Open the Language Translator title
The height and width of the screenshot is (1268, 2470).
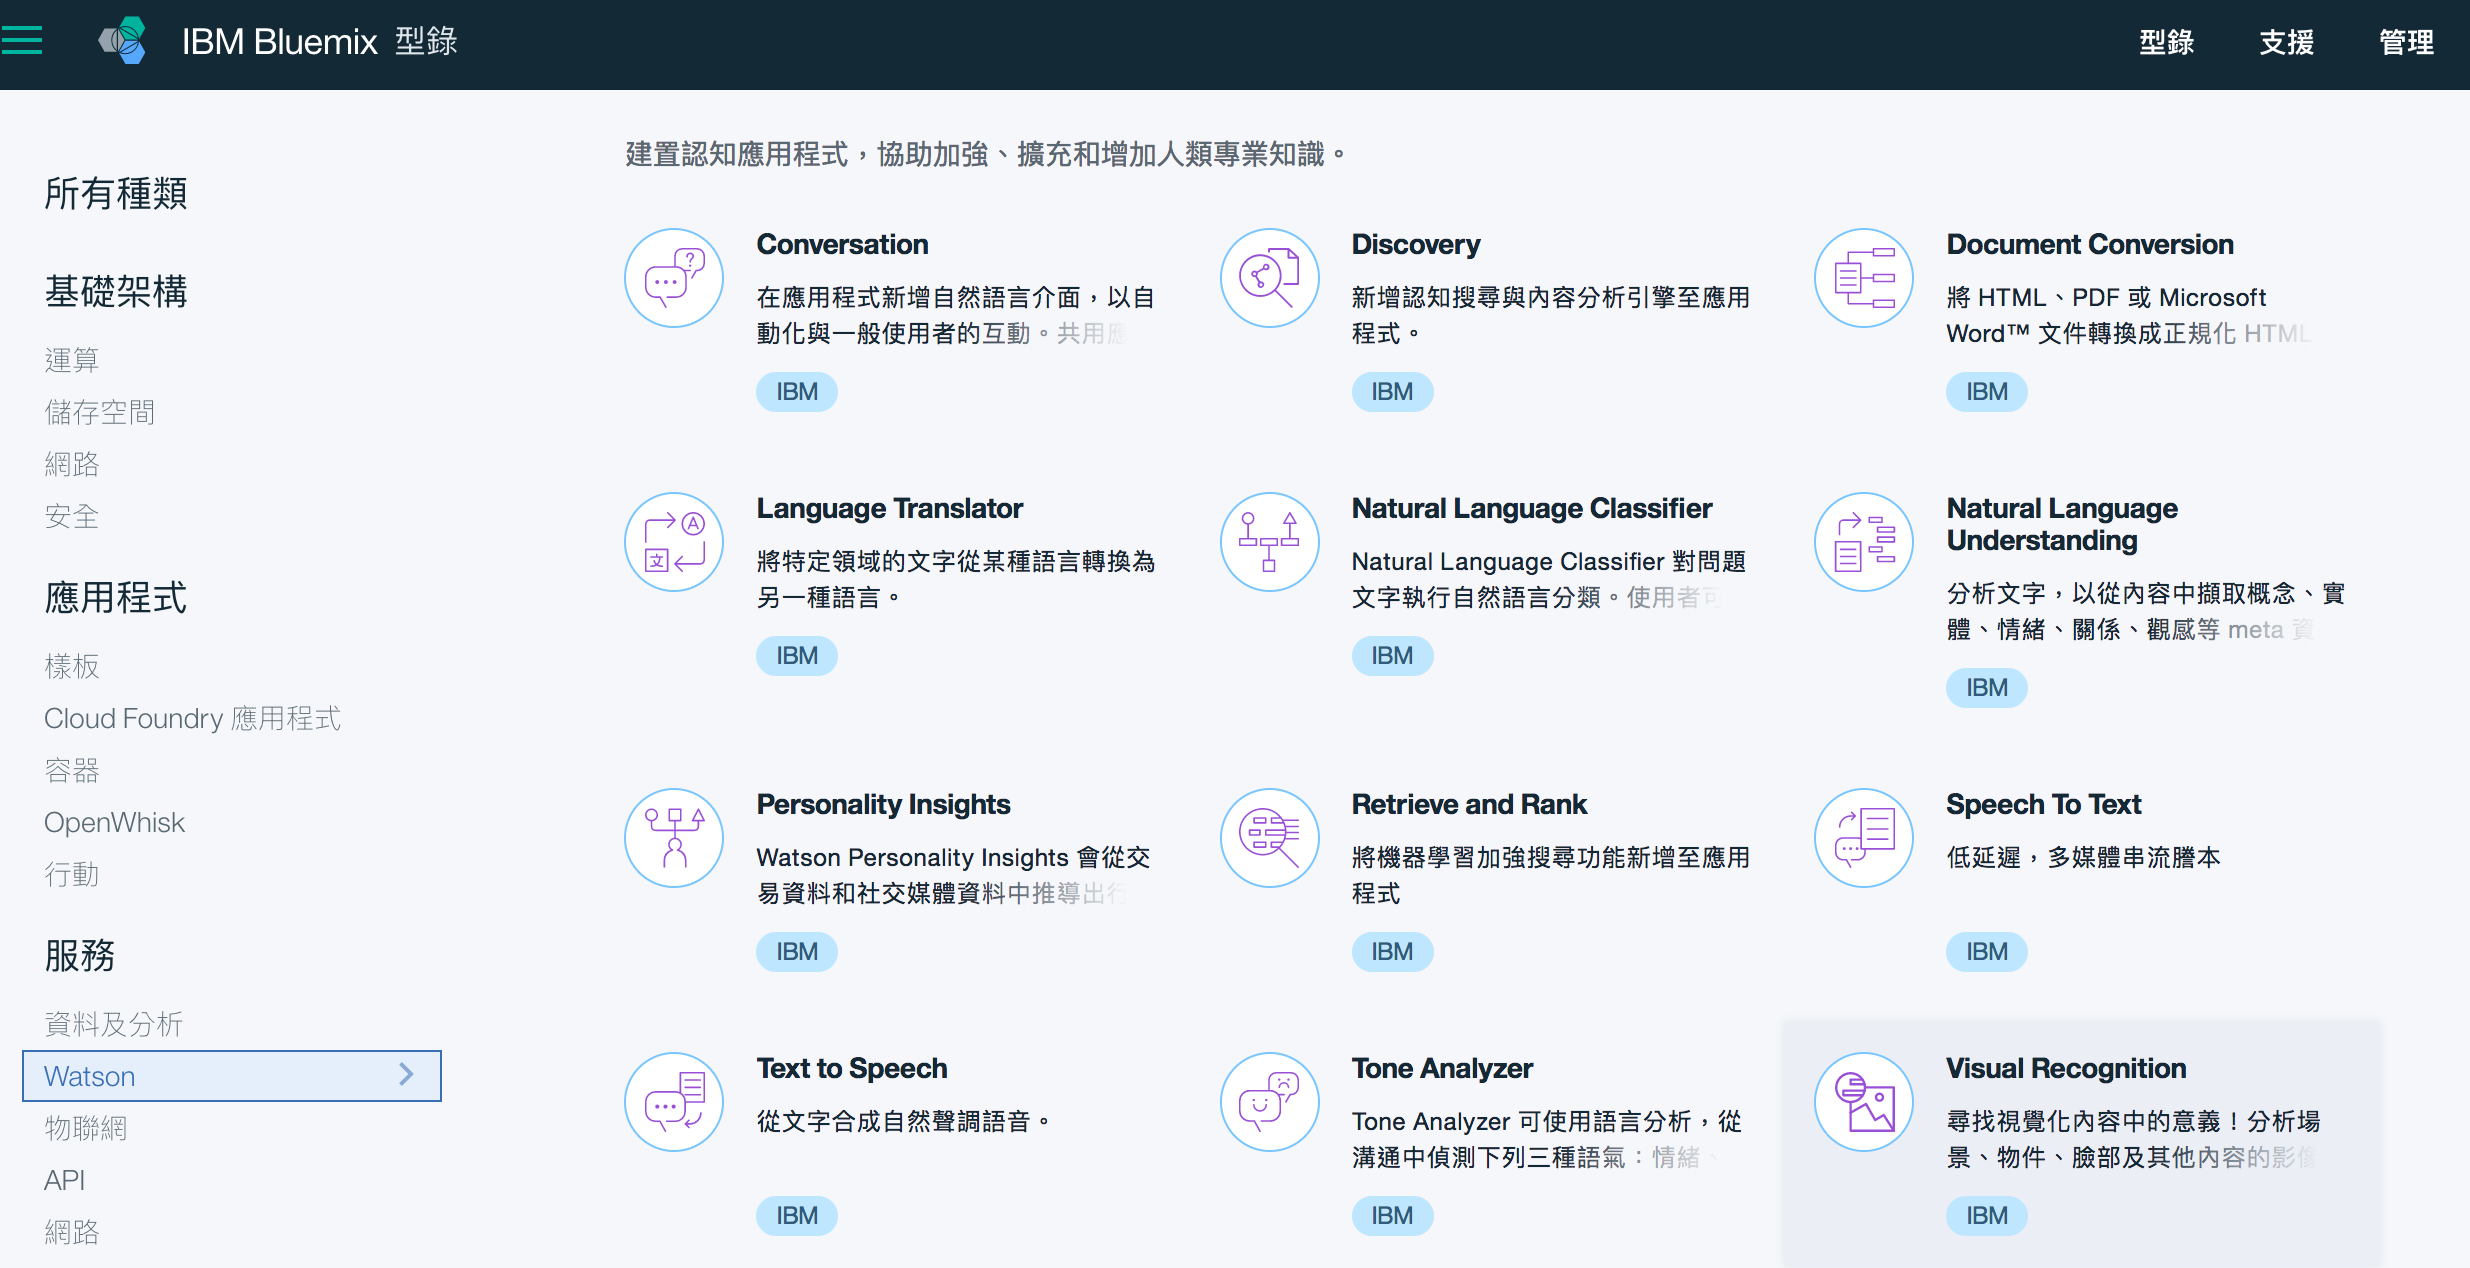(890, 508)
